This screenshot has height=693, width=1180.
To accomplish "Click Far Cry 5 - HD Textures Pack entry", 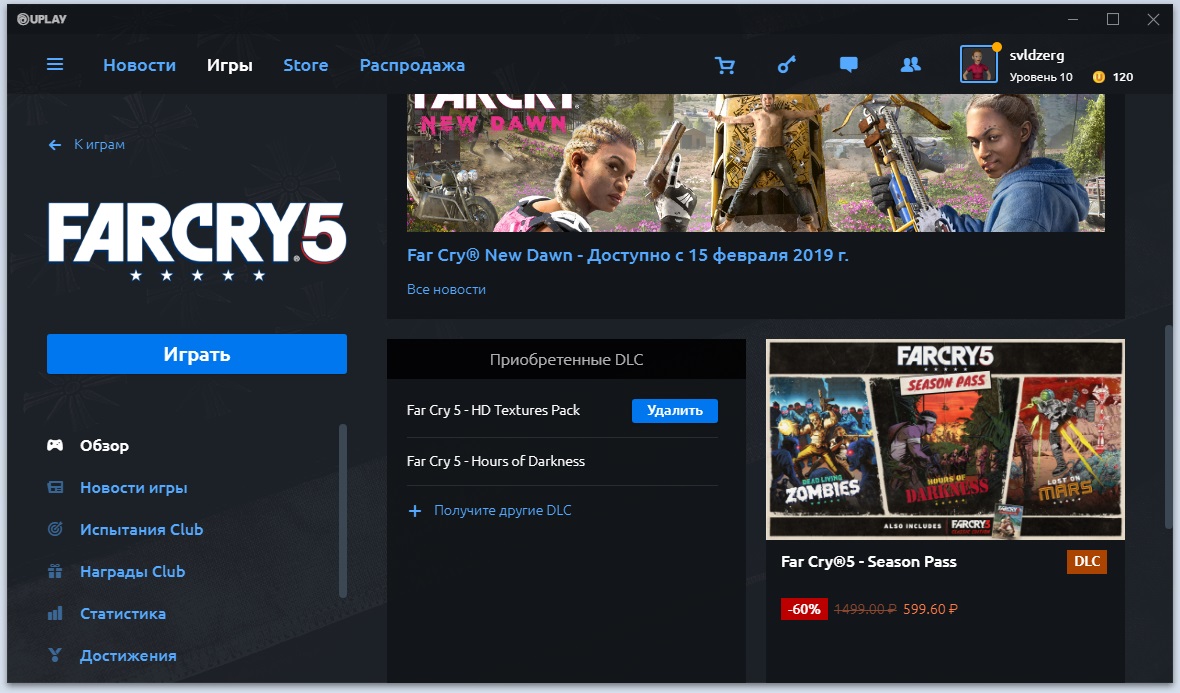I will click(x=493, y=410).
